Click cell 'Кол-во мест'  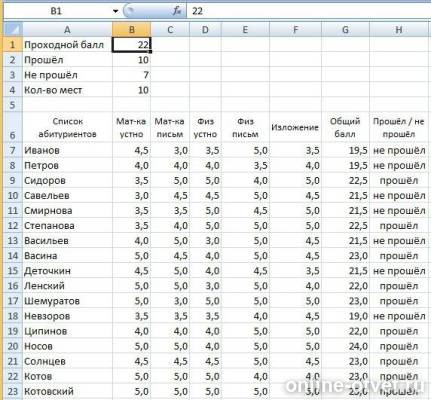(67, 90)
